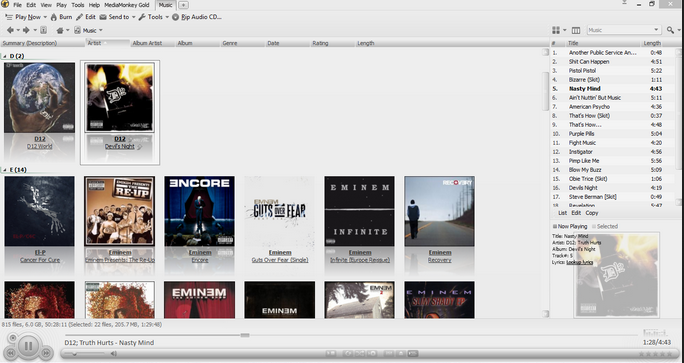This screenshot has width=684, height=363.
Task: Toggle the column browser icon
Action: click(x=576, y=30)
